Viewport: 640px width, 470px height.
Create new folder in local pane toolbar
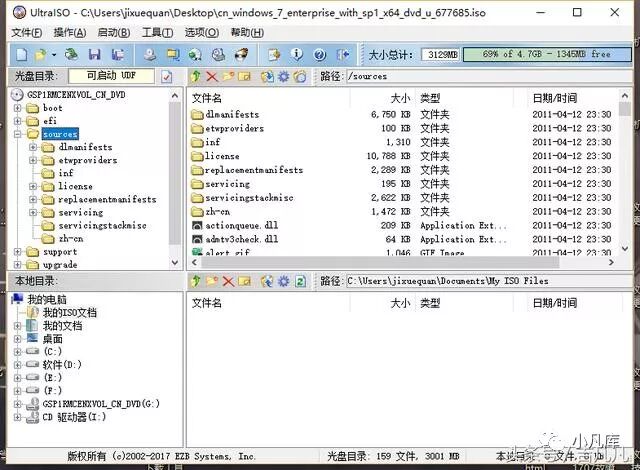(x=212, y=281)
